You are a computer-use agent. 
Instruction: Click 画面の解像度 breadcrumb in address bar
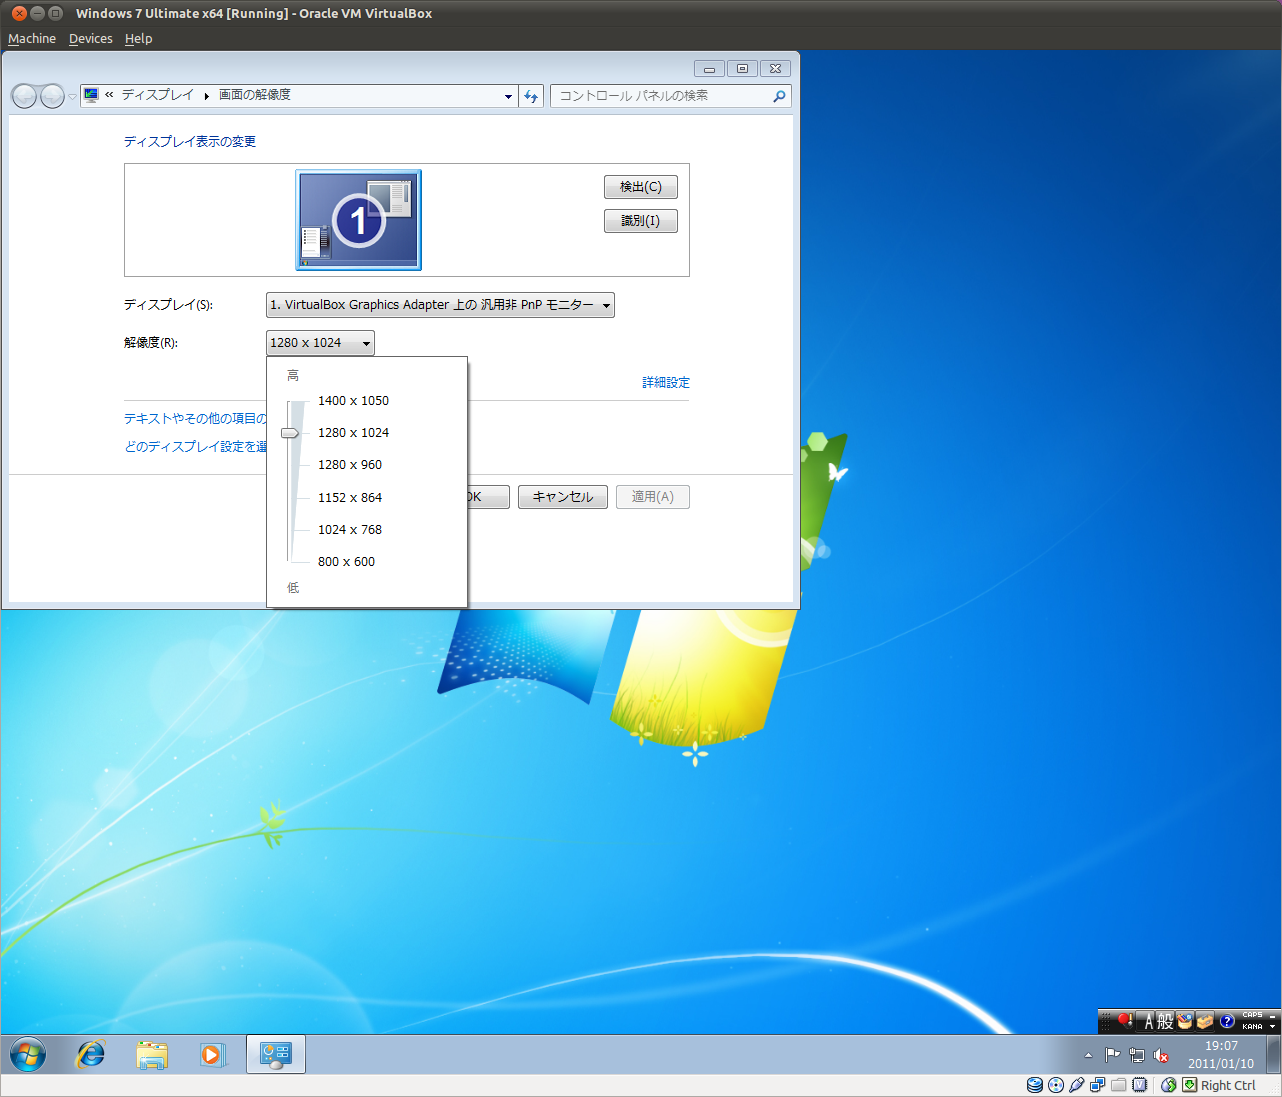[255, 95]
